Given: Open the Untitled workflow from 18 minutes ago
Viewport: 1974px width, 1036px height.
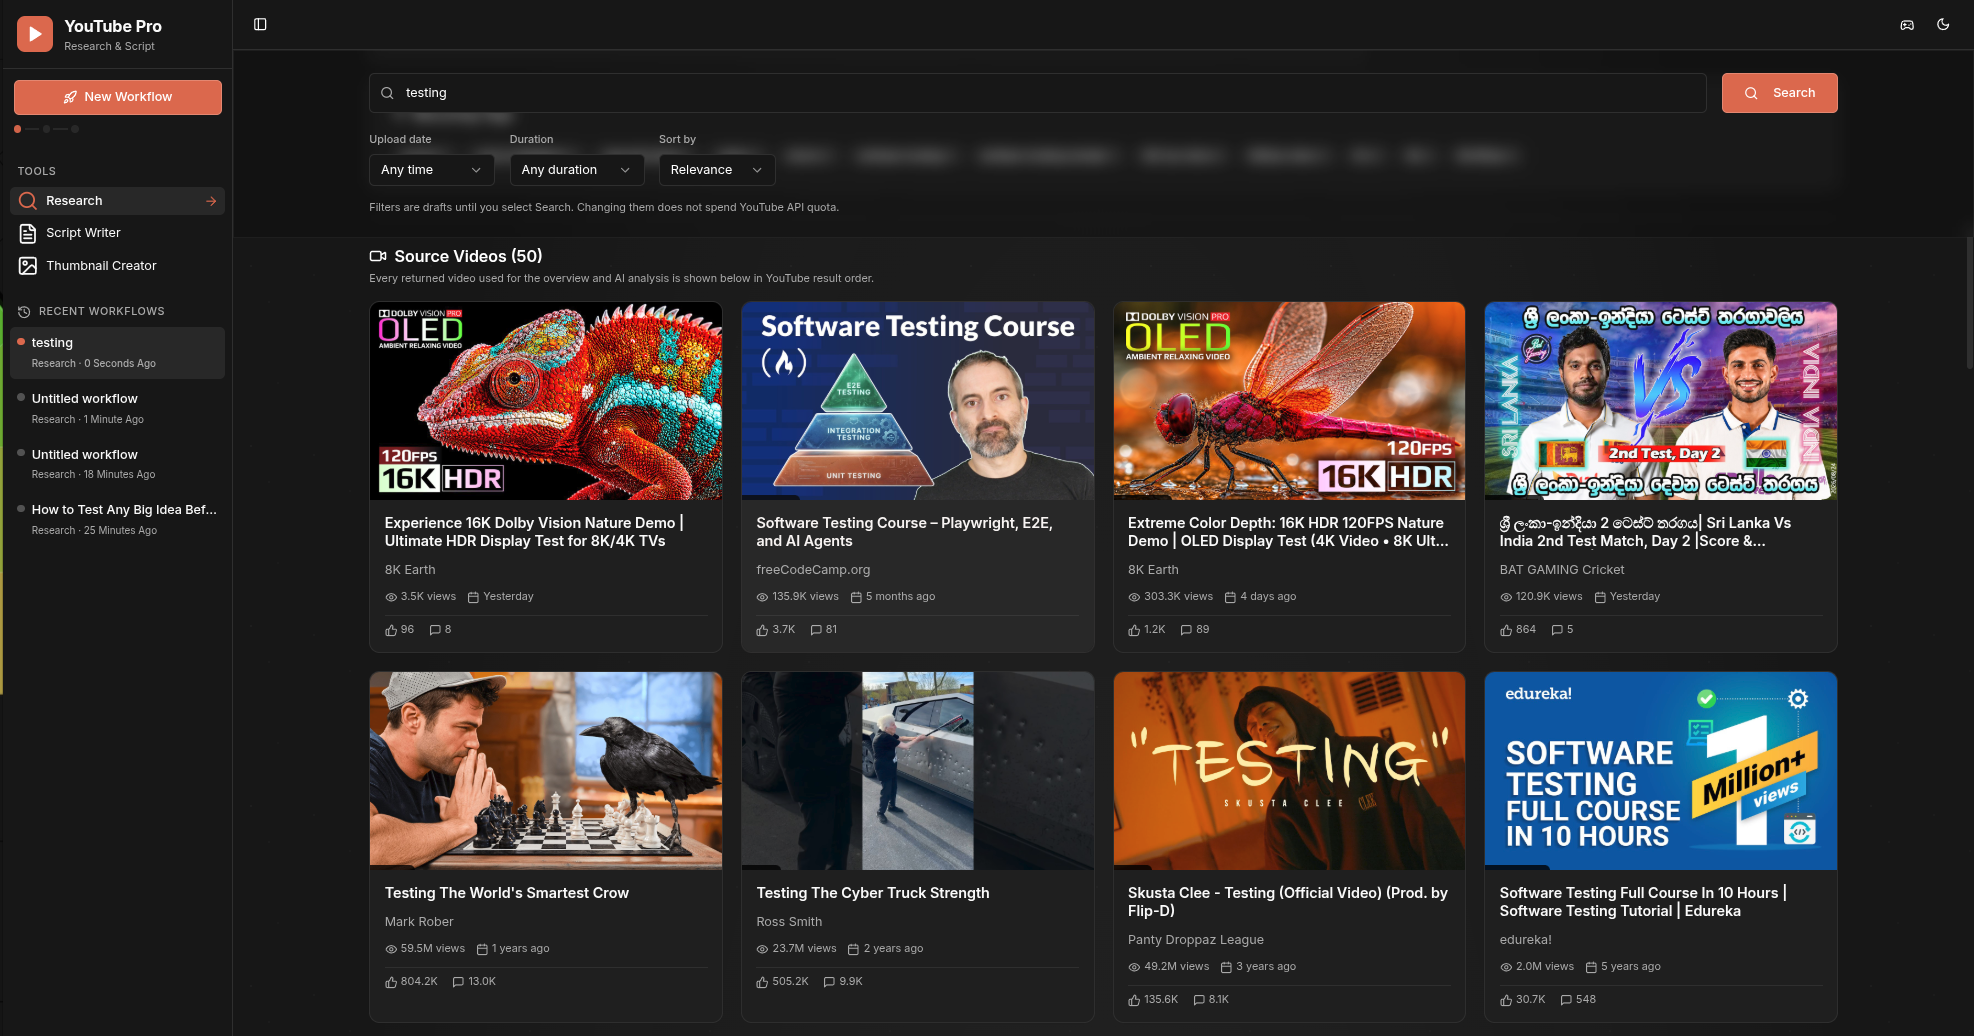Looking at the screenshot, I should pyautogui.click(x=118, y=463).
